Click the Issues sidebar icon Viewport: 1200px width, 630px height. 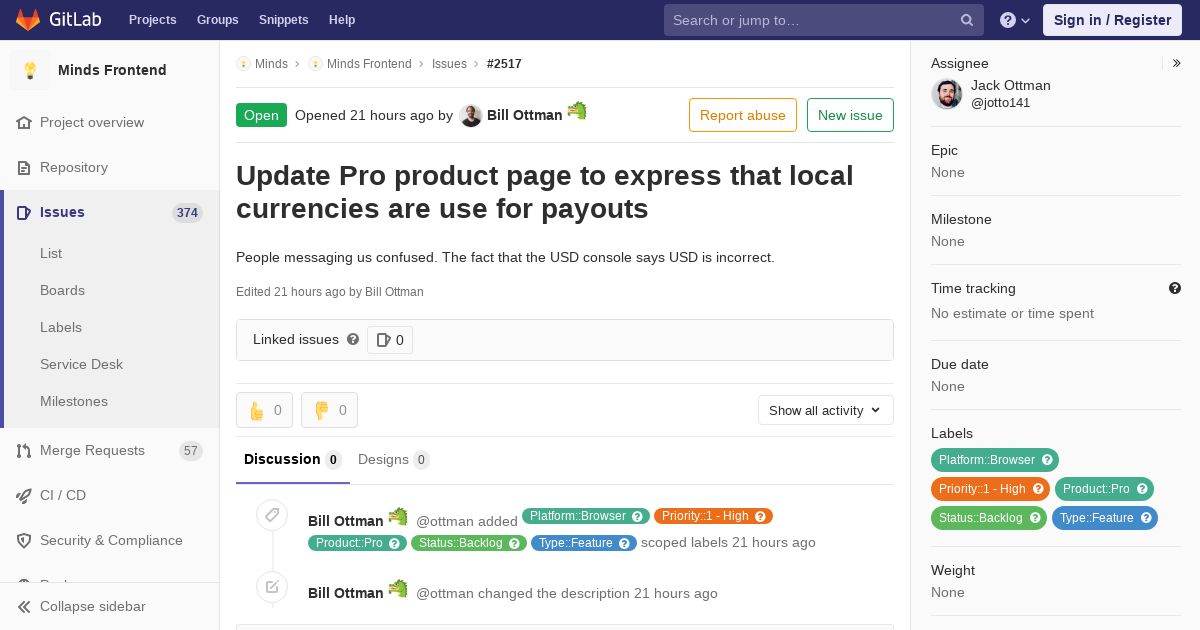[24, 212]
